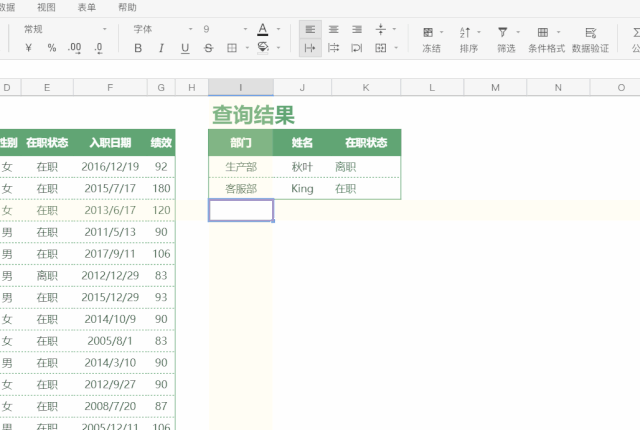
Task: Open the fill color dropdown arrow
Action: click(x=279, y=48)
